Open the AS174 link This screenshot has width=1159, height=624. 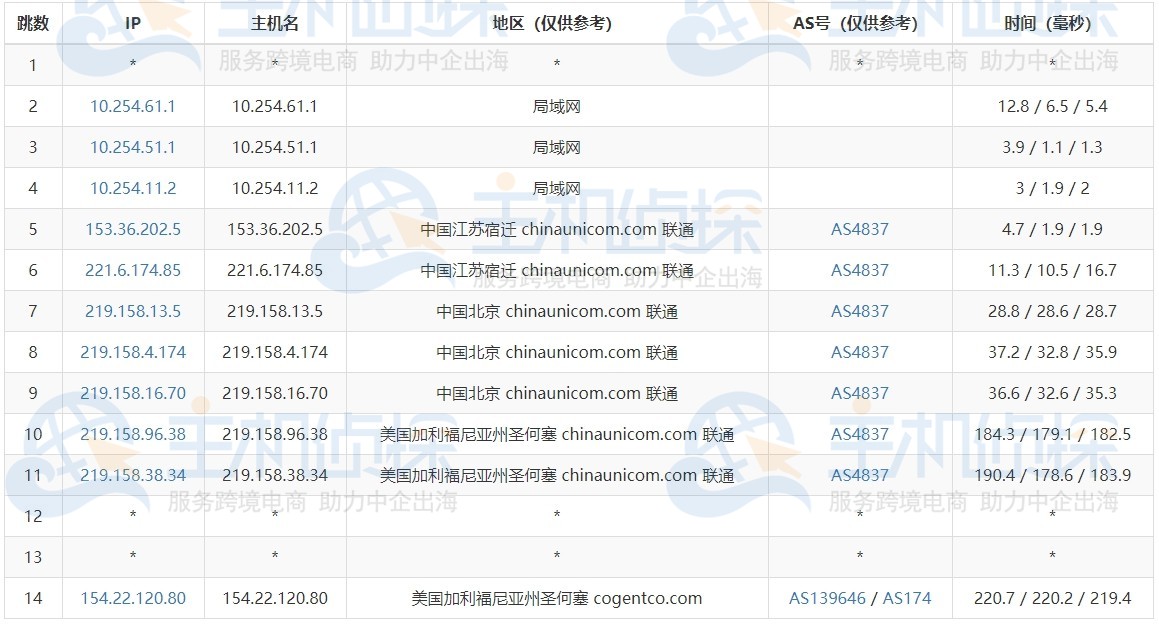click(x=907, y=598)
